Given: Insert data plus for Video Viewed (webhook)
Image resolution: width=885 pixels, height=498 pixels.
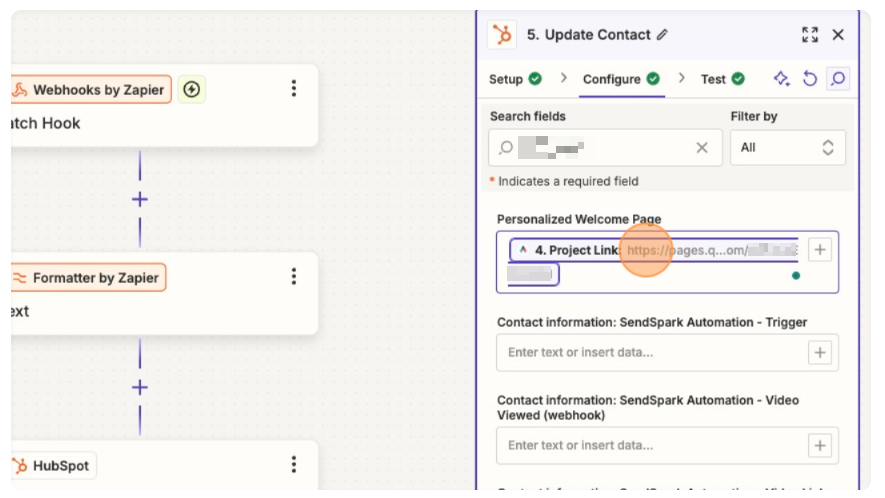Looking at the screenshot, I should coord(820,445).
